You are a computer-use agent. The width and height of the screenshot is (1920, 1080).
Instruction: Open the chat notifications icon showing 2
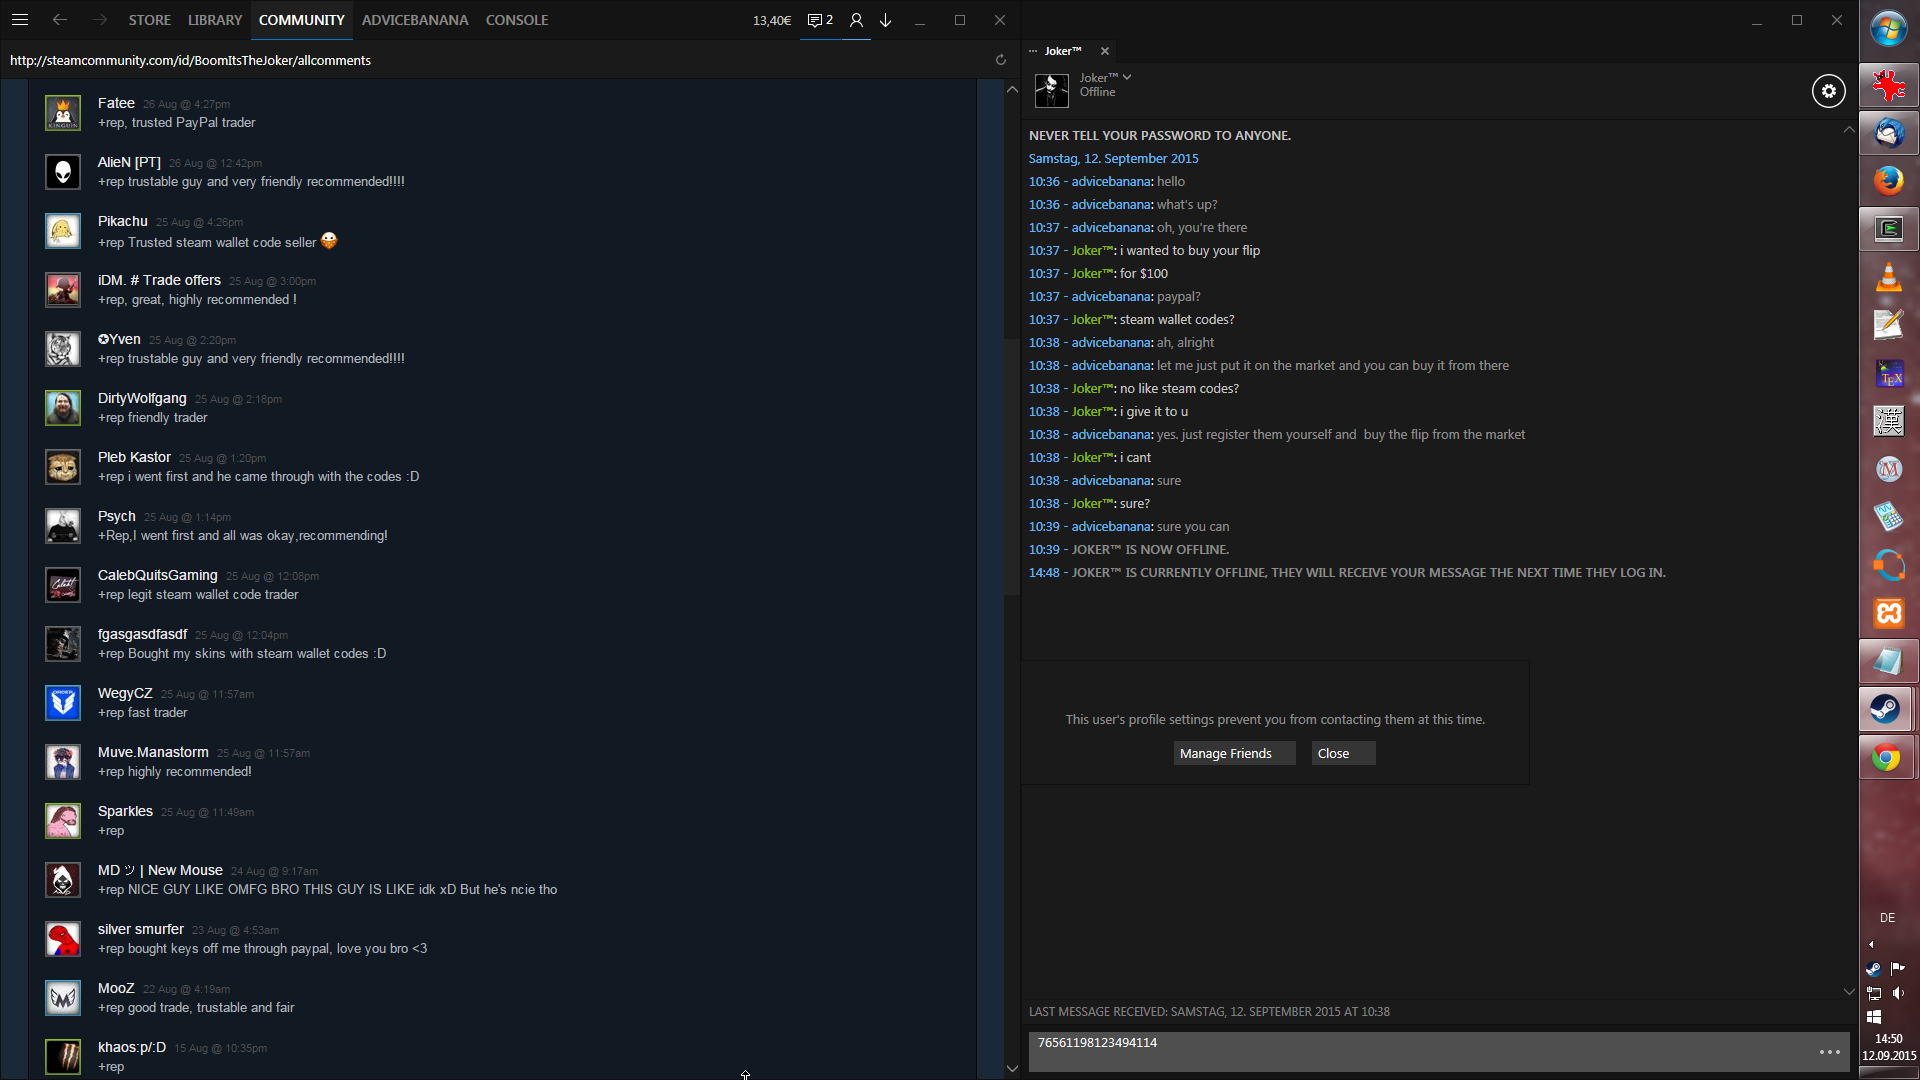coord(820,20)
